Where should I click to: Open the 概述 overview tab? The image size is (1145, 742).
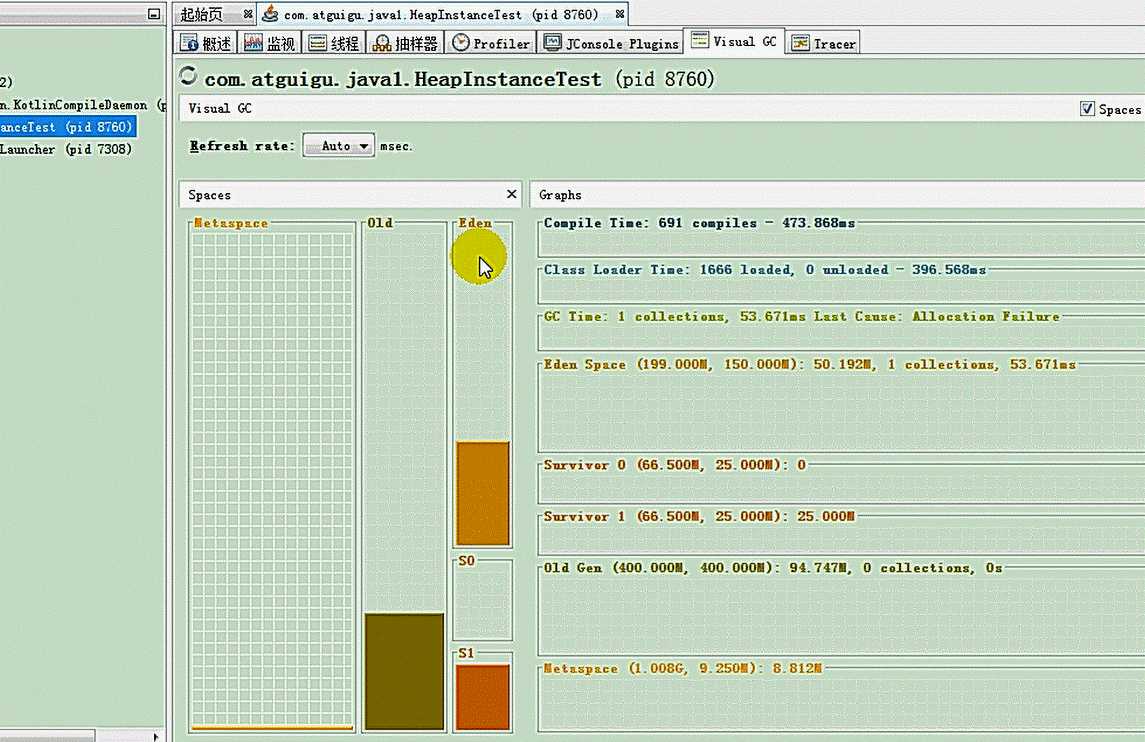206,43
